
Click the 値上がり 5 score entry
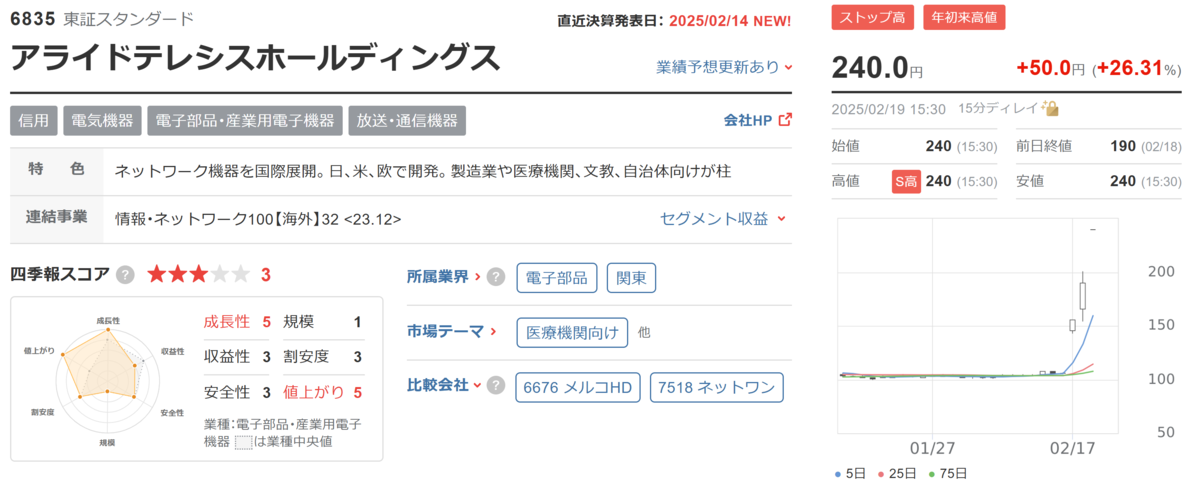(323, 392)
